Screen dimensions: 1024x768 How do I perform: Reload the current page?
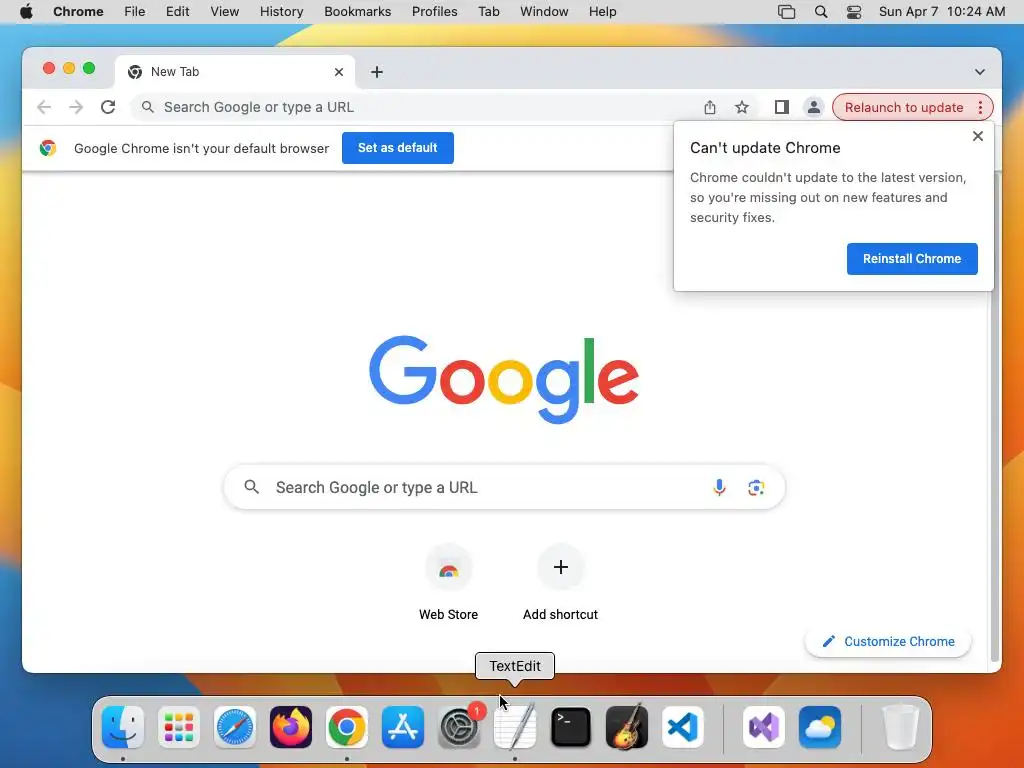click(108, 107)
